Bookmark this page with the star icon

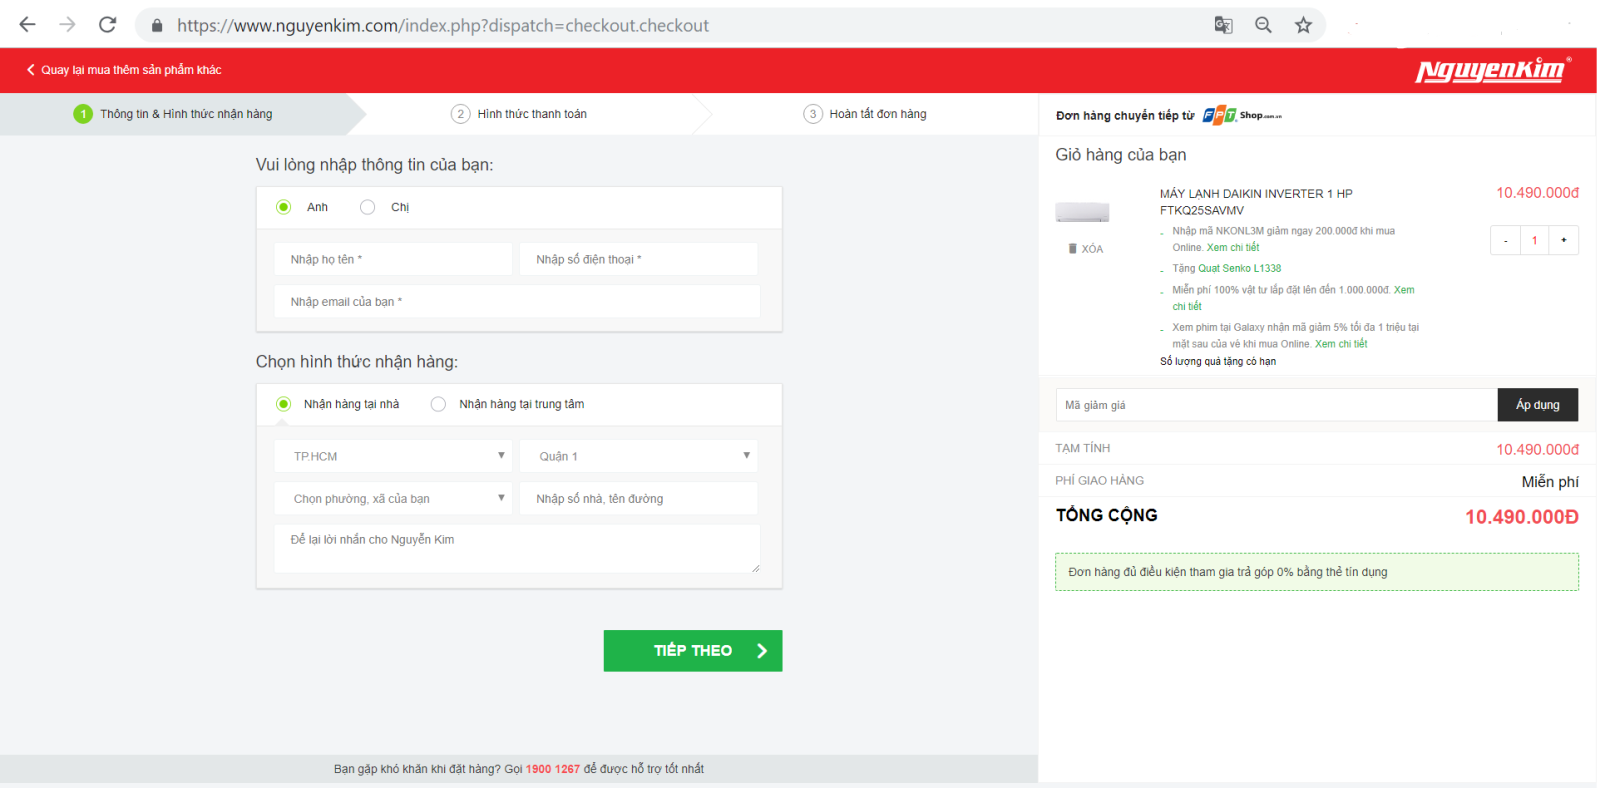pyautogui.click(x=1303, y=25)
